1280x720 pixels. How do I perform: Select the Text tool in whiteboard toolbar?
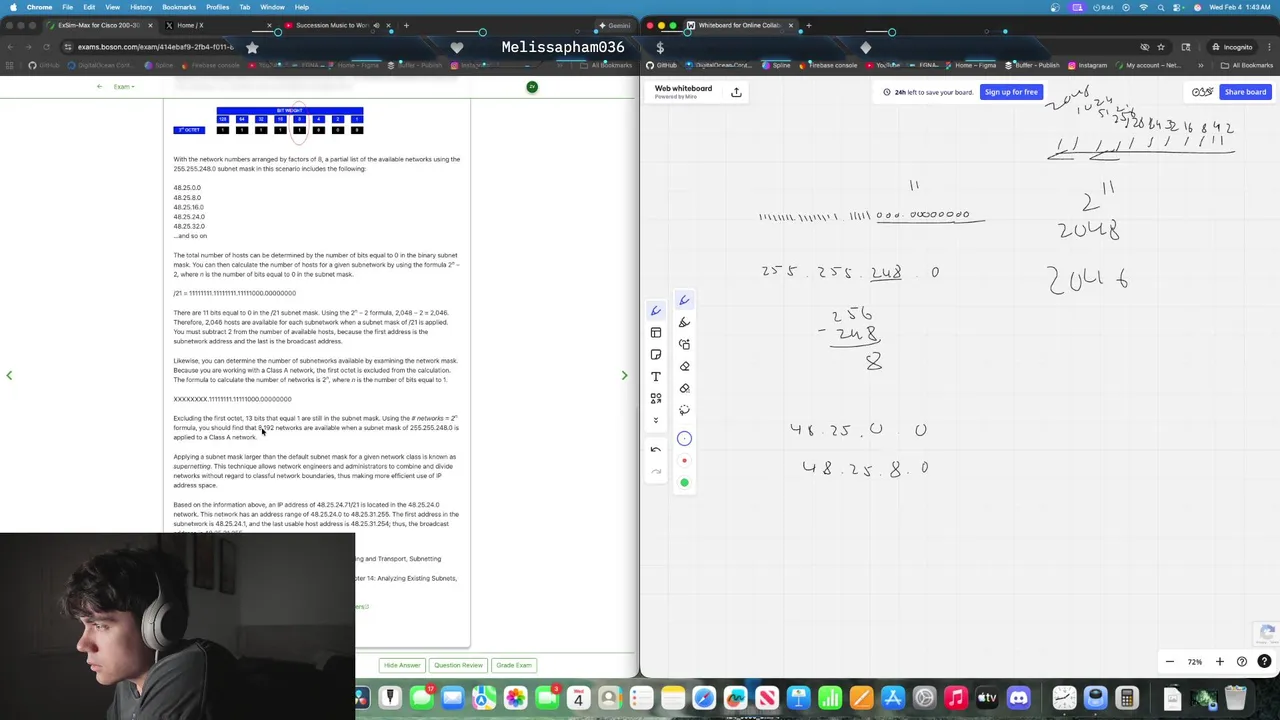(656, 377)
